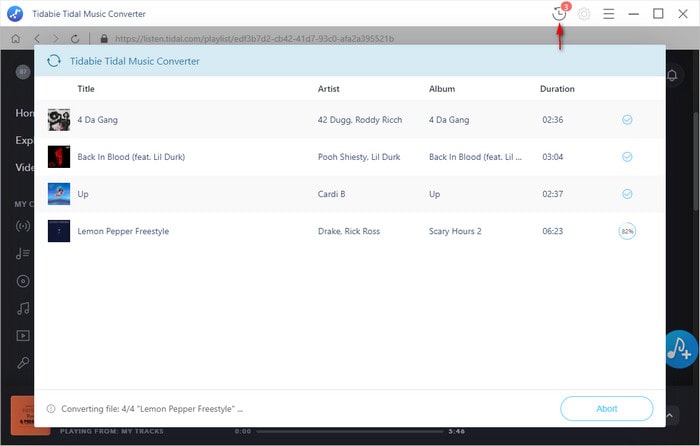Click the Tidal URL address field
The image size is (700, 446).
[254, 39]
